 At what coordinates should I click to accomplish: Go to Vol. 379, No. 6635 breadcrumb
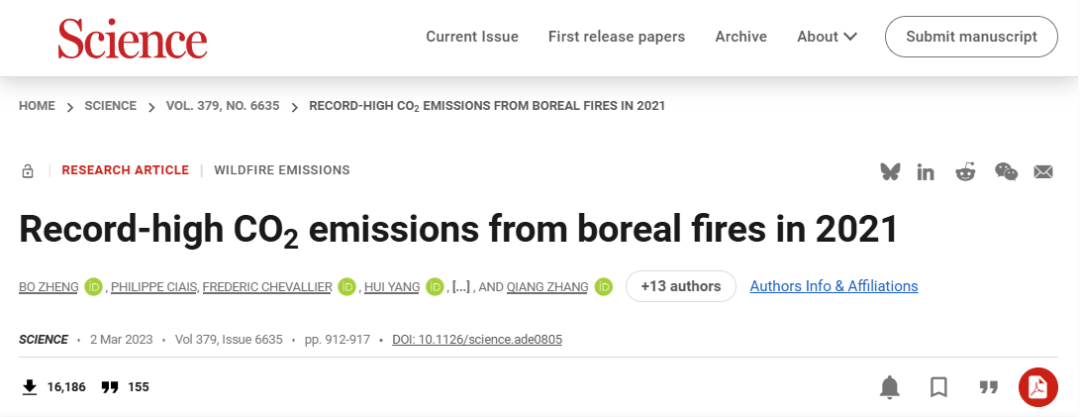tap(223, 106)
